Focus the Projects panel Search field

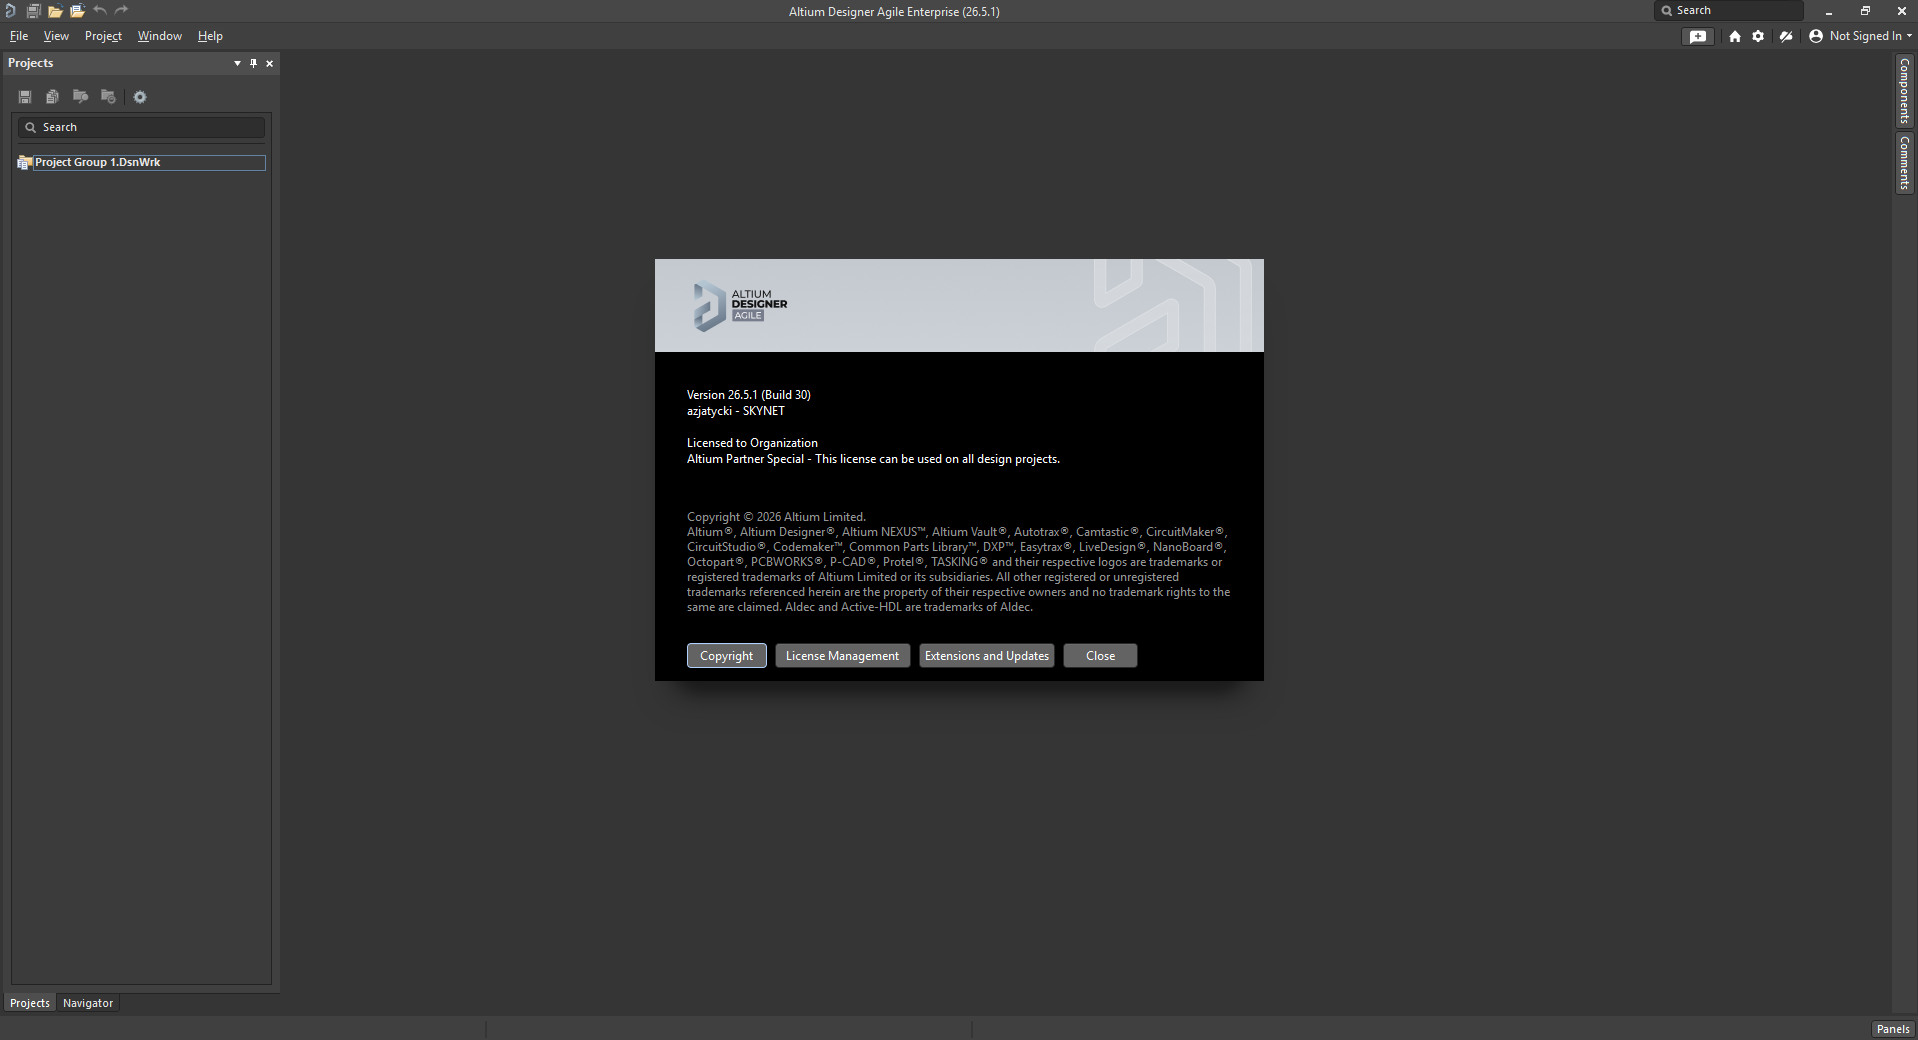tap(141, 127)
